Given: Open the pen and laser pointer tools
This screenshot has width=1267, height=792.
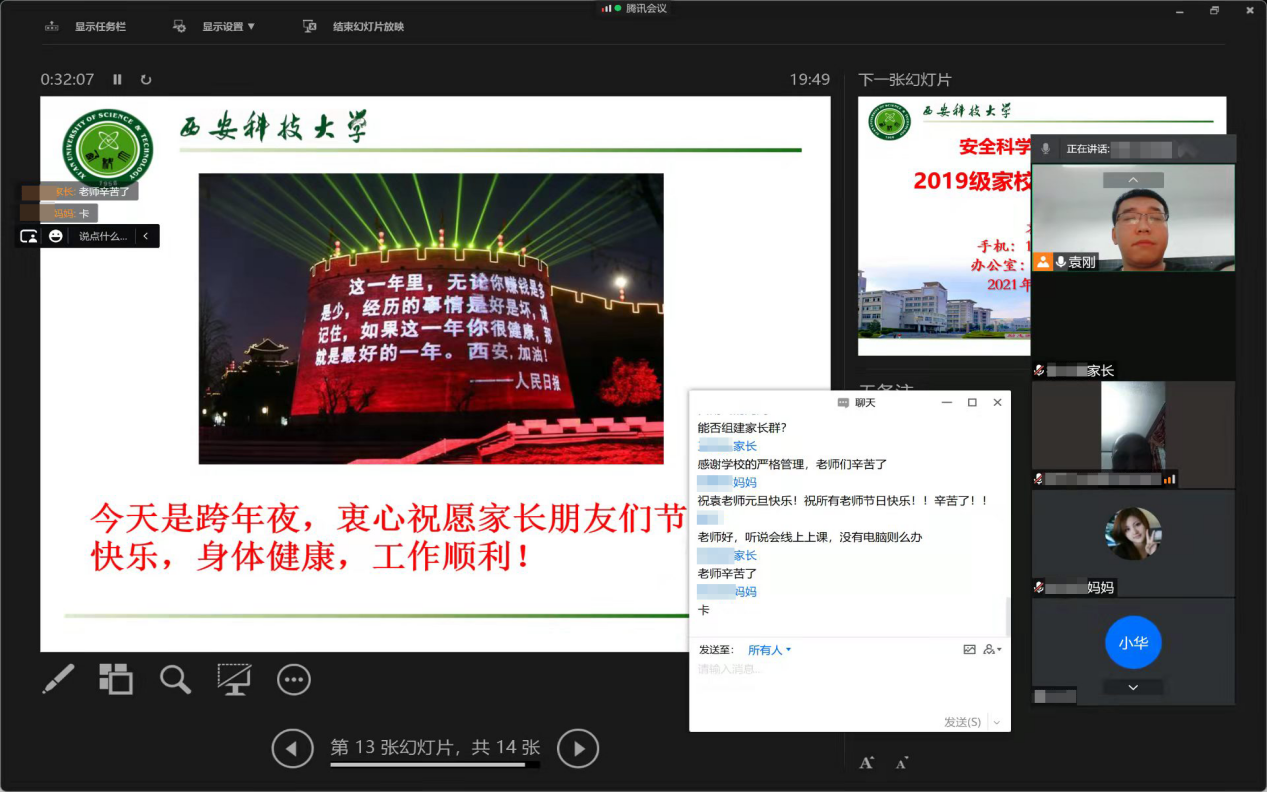Looking at the screenshot, I should (58, 679).
